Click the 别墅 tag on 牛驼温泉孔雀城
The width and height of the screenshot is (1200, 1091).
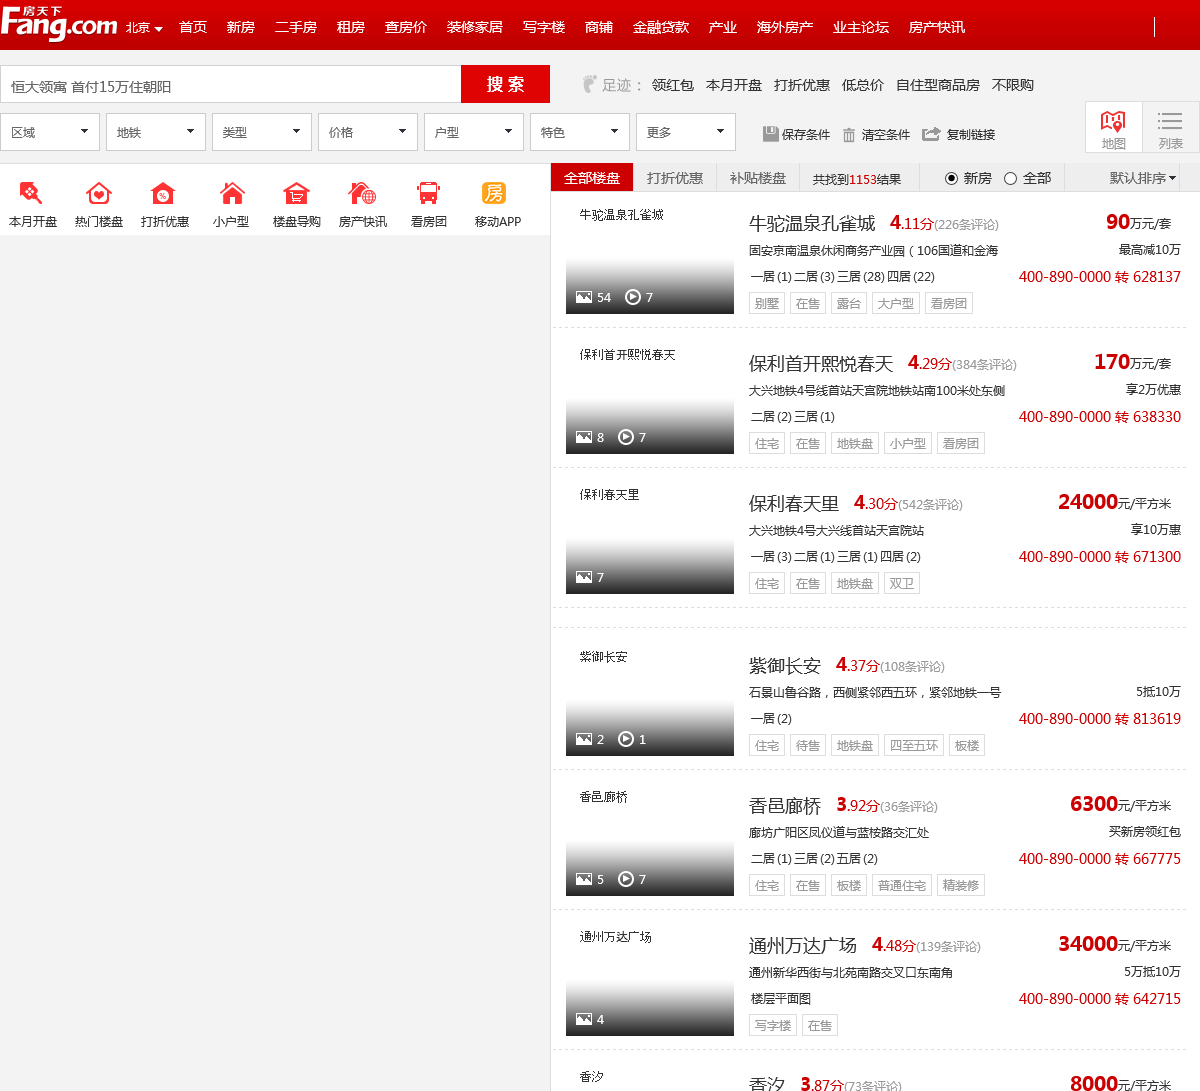[767, 303]
